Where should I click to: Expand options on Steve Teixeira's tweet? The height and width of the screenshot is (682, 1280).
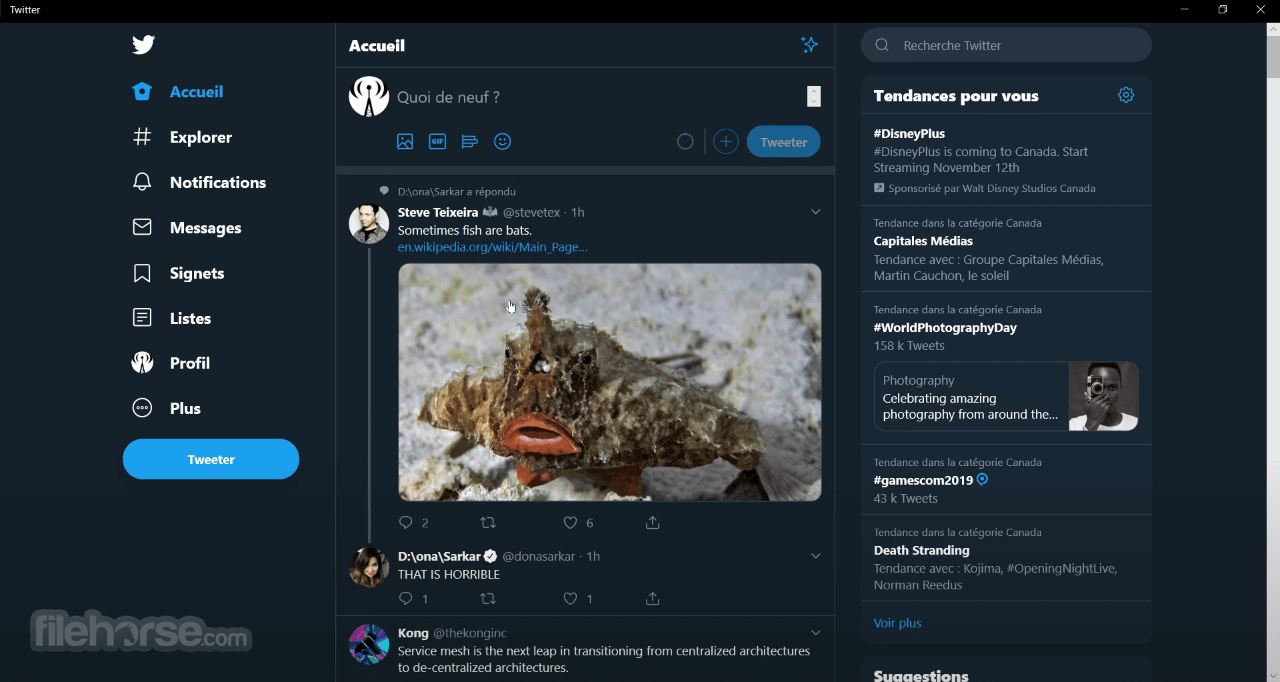816,212
